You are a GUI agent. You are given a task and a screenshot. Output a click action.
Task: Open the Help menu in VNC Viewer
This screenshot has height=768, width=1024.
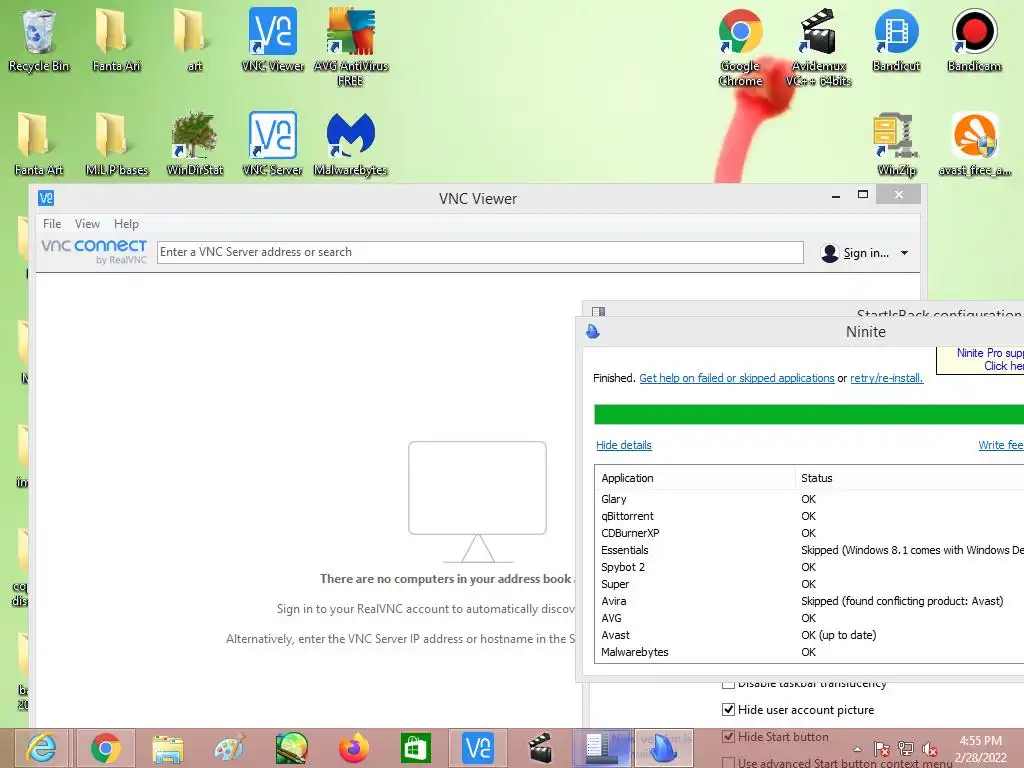tap(126, 223)
